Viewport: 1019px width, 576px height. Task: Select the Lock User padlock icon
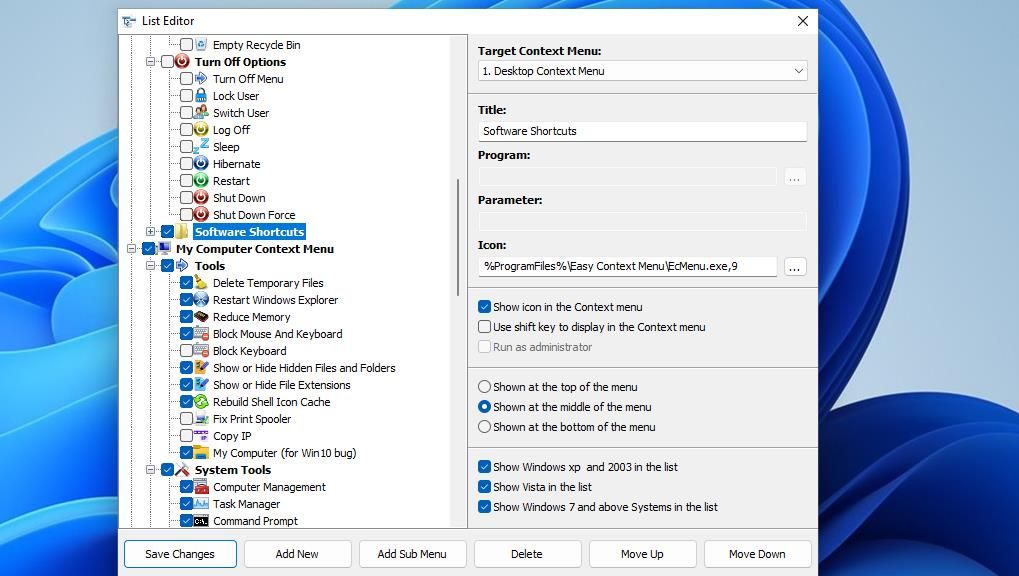point(200,96)
